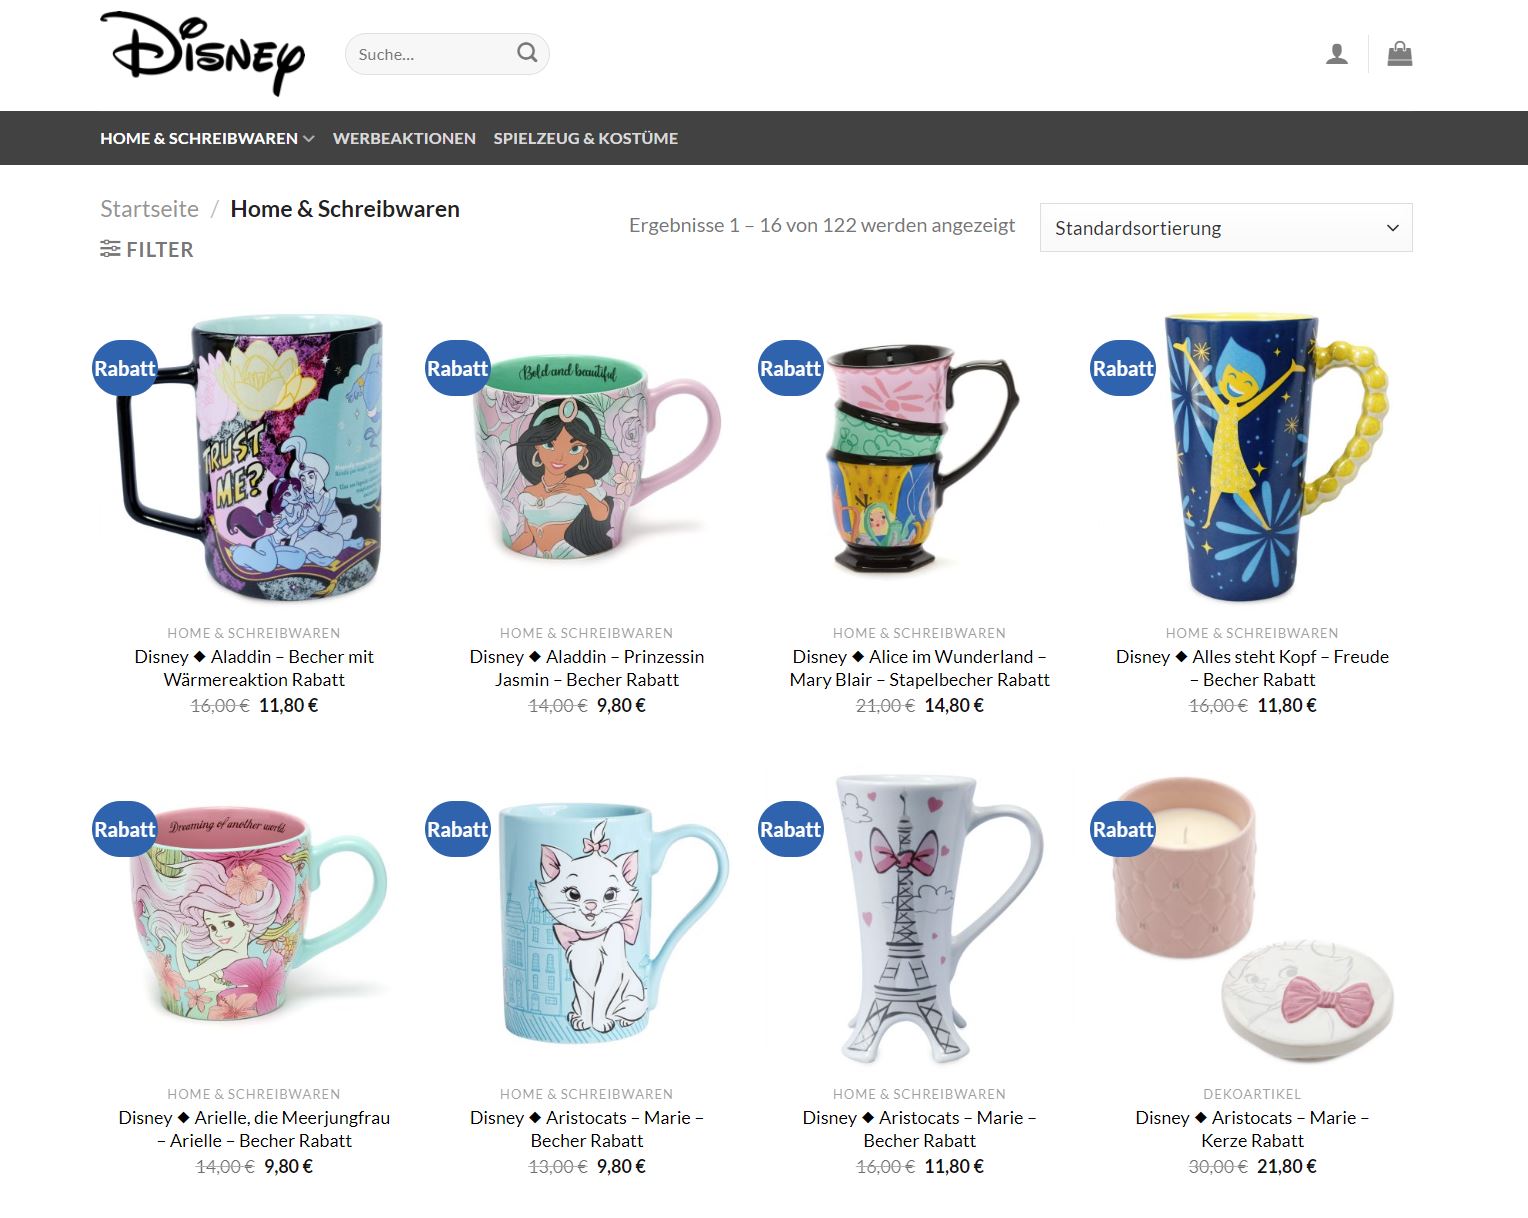This screenshot has width=1528, height=1218.
Task: Open the user account icon
Action: click(x=1337, y=54)
